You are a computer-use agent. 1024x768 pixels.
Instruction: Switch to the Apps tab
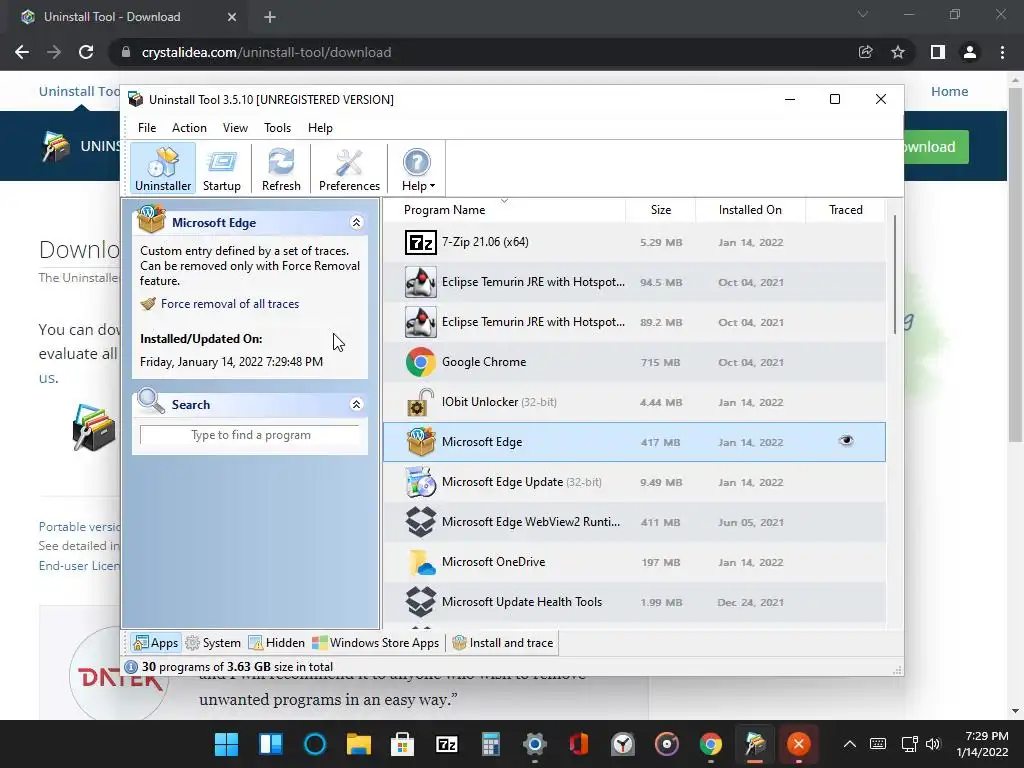[155, 643]
